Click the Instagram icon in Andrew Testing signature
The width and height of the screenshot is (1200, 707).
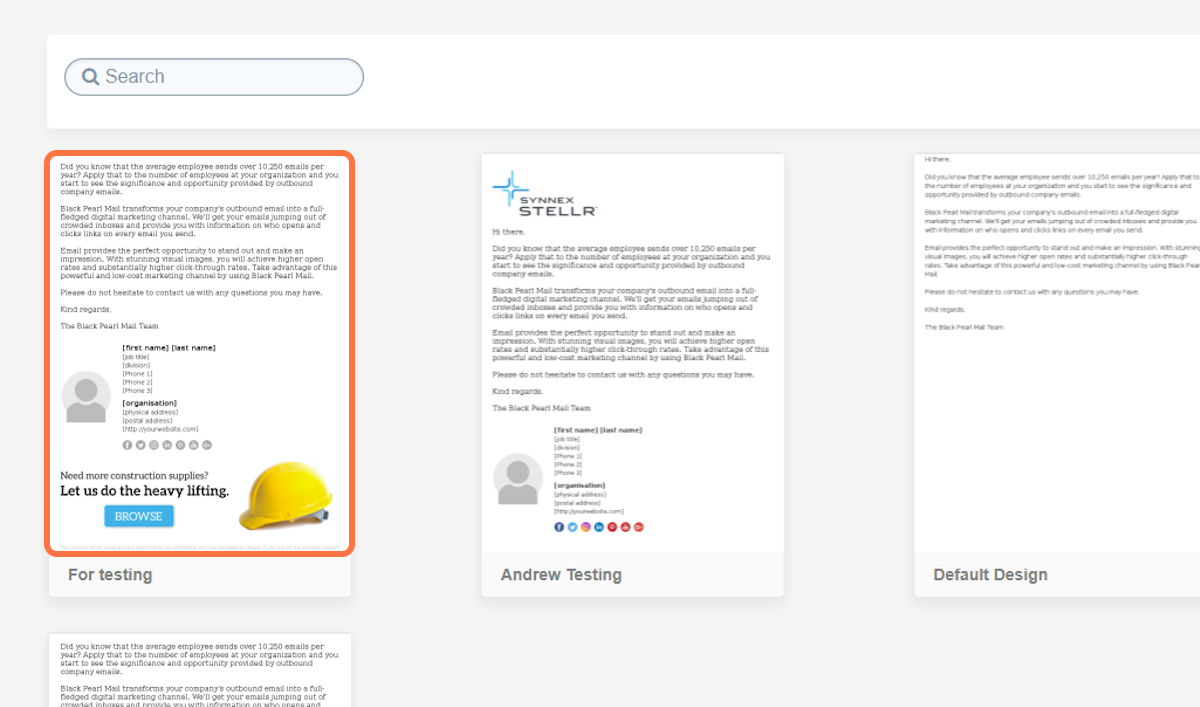click(x=586, y=527)
